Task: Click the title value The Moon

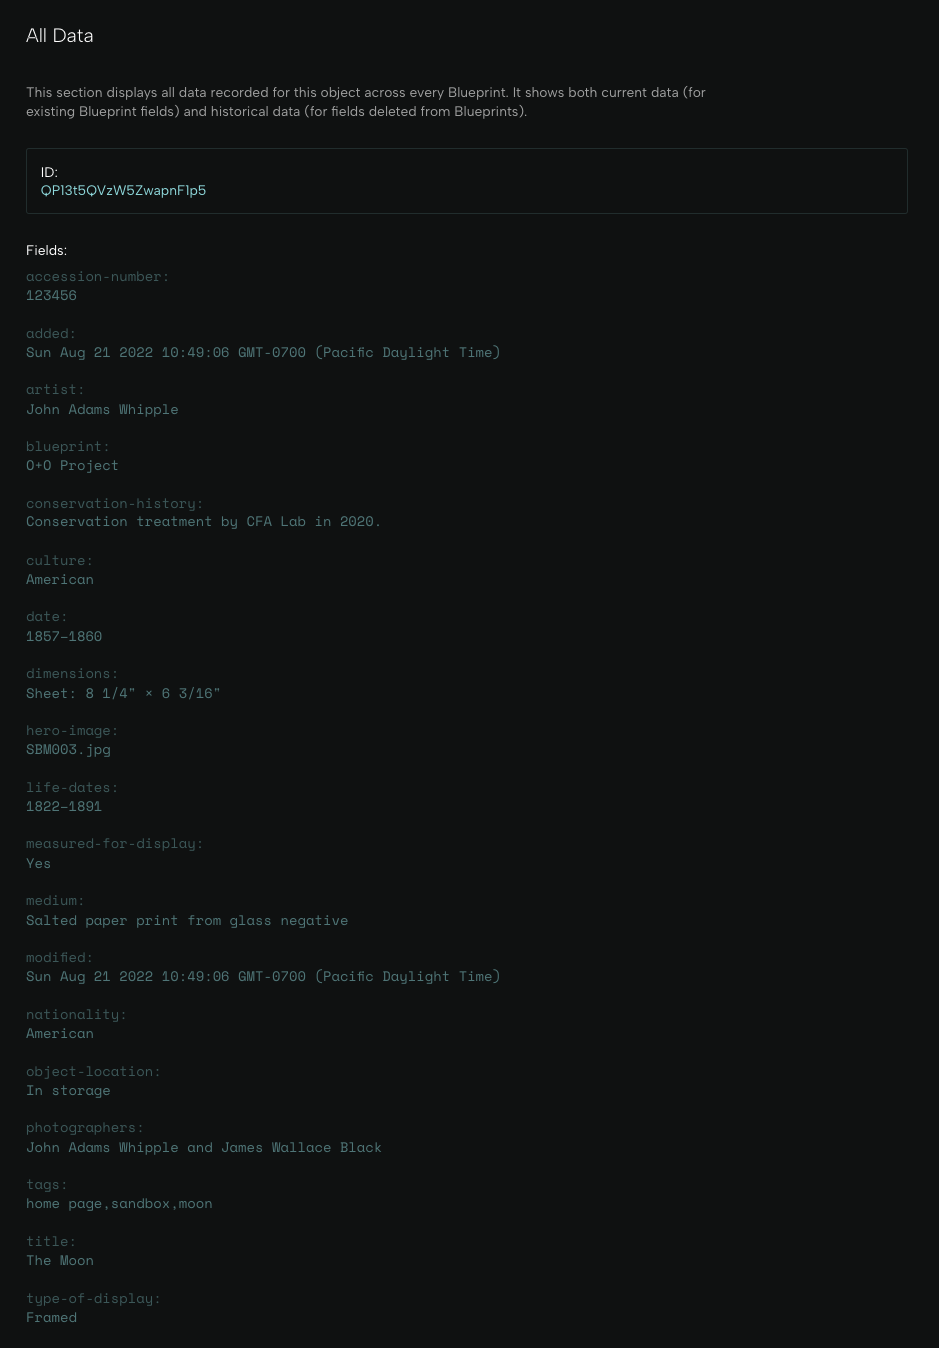Action: (x=60, y=1260)
